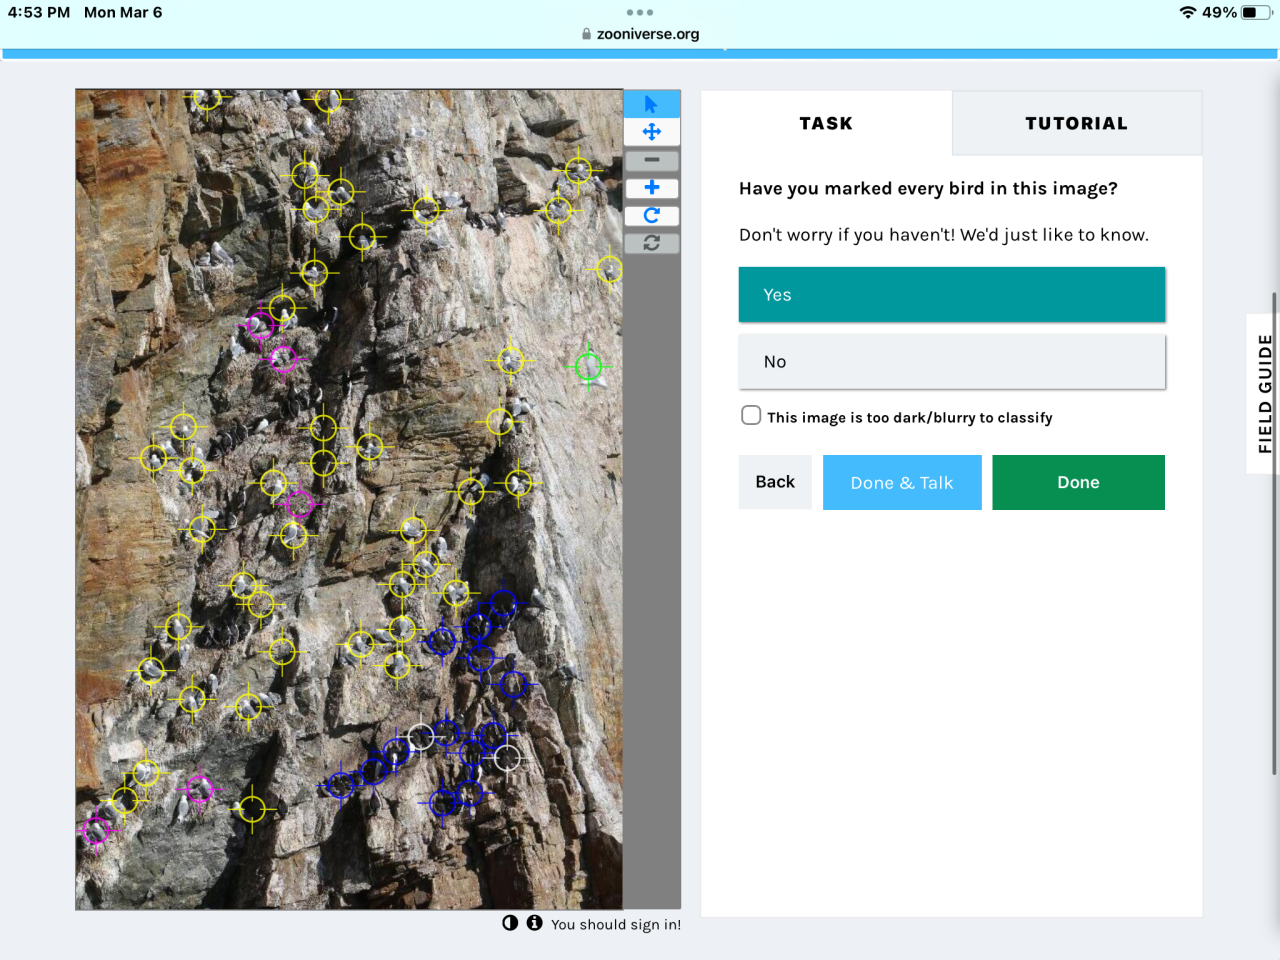The width and height of the screenshot is (1280, 960).
Task: Toggle the invert image contrast icon
Action: click(x=510, y=923)
